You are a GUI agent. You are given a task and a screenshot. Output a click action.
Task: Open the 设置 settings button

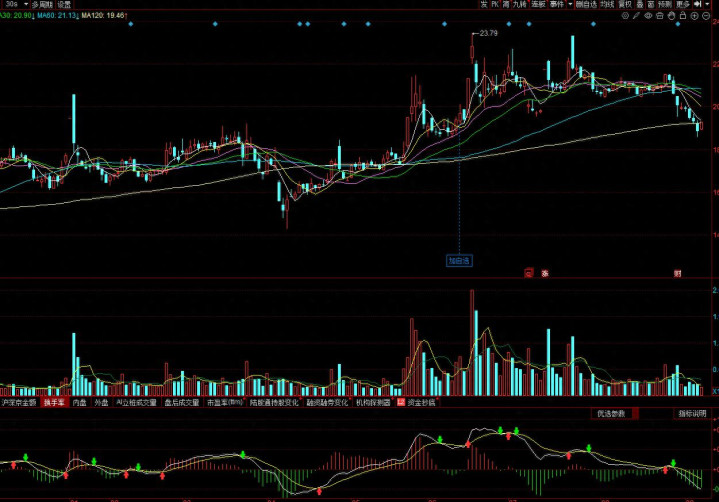64,5
